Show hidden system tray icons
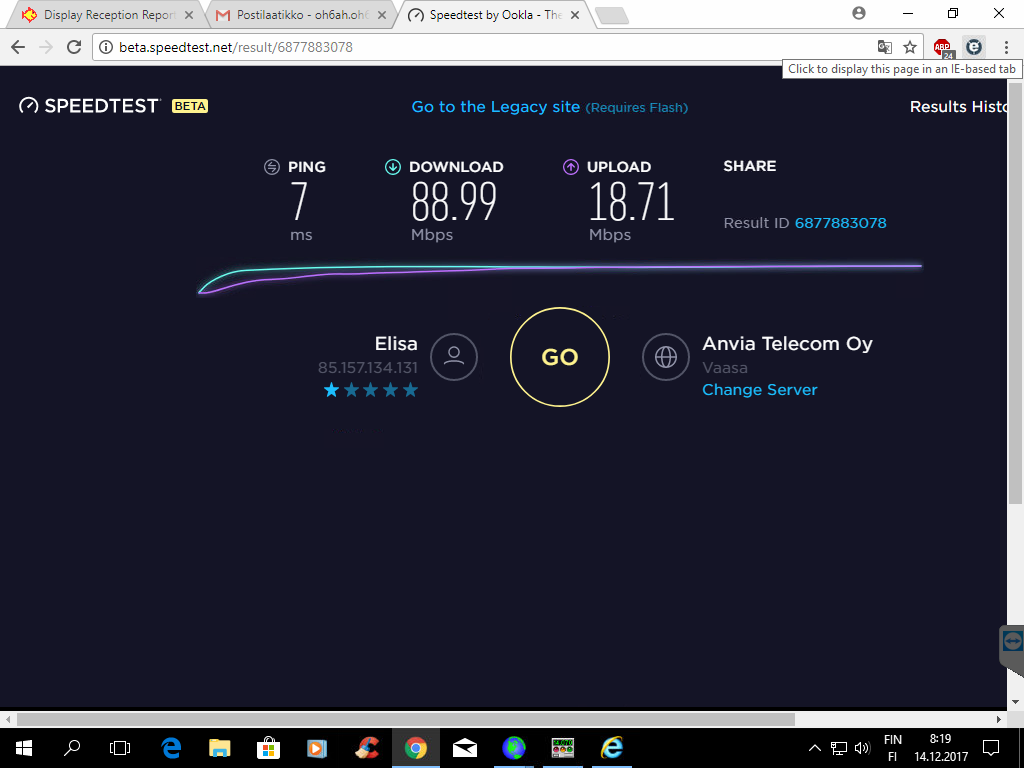The width and height of the screenshot is (1024, 768). click(x=814, y=748)
